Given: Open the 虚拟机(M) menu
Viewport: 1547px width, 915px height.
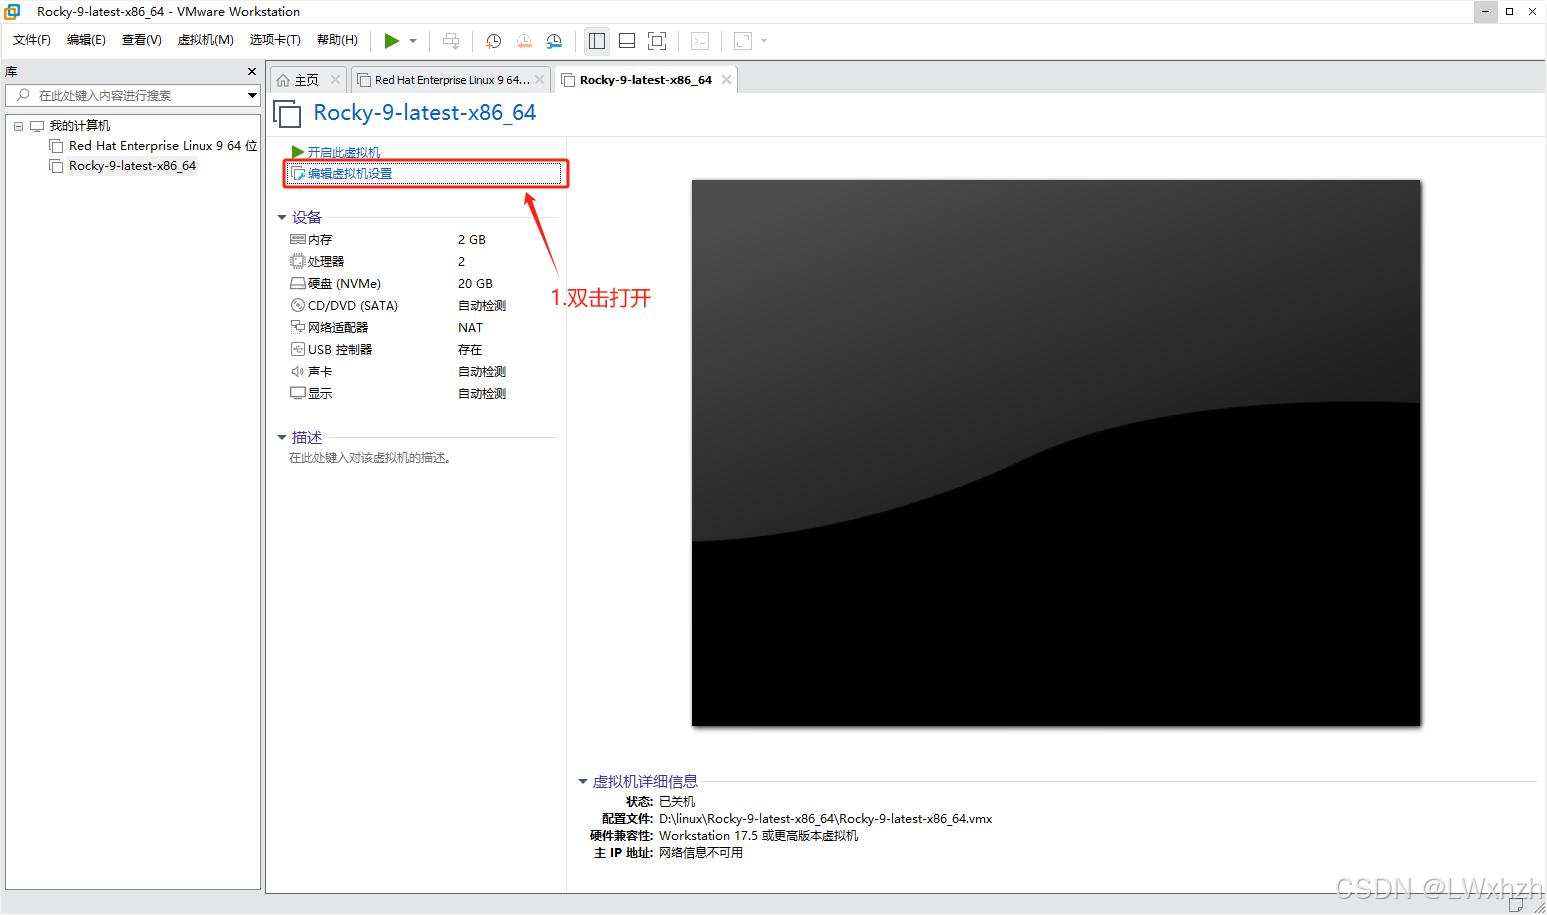Looking at the screenshot, I should (x=205, y=40).
